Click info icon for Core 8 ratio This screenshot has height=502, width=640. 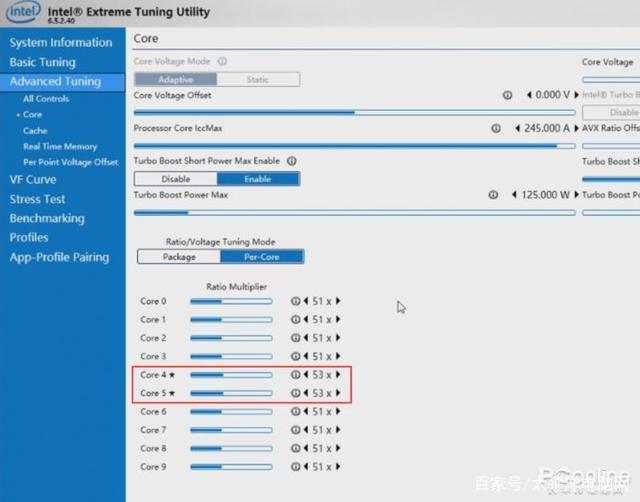tap(296, 448)
